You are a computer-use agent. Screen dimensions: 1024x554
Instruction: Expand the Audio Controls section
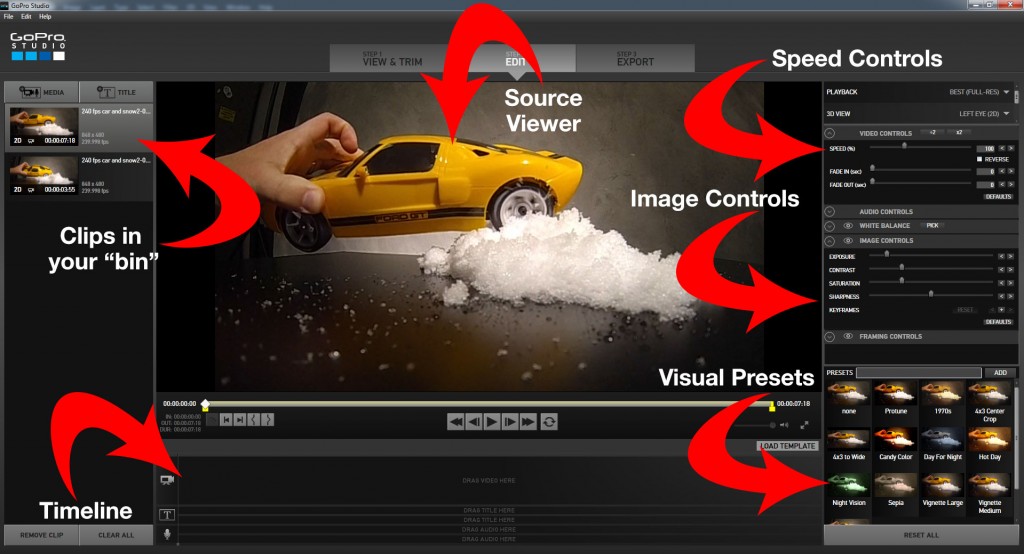[x=830, y=212]
